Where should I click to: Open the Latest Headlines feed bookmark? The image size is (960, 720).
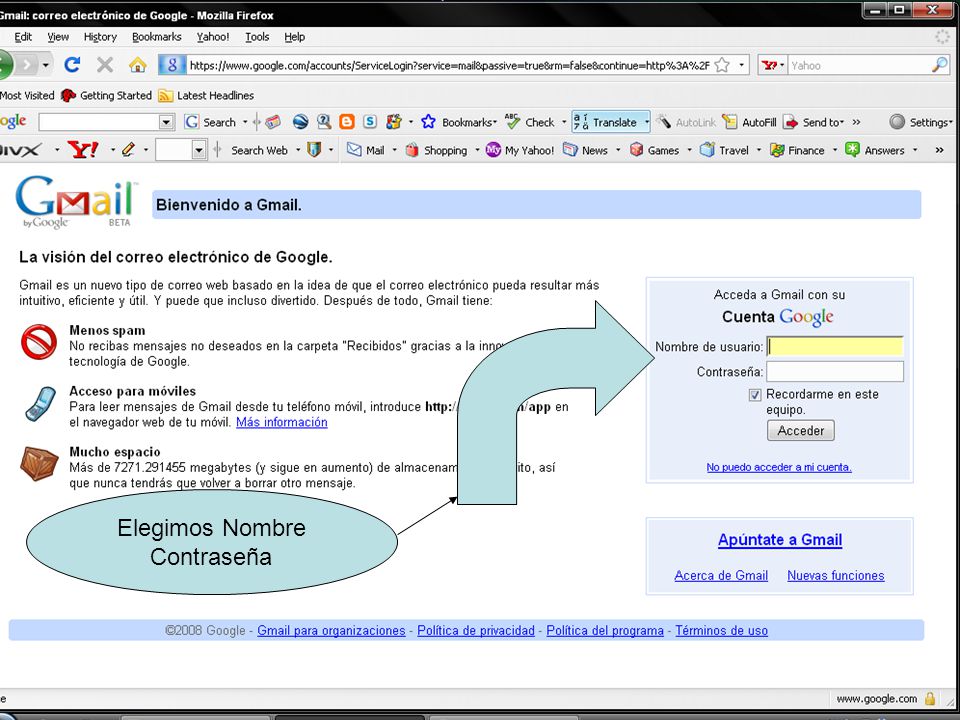point(206,96)
